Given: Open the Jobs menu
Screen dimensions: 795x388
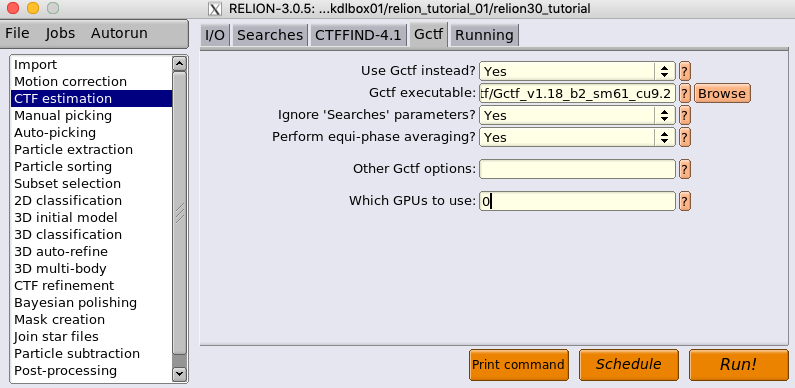Looking at the screenshot, I should point(60,33).
